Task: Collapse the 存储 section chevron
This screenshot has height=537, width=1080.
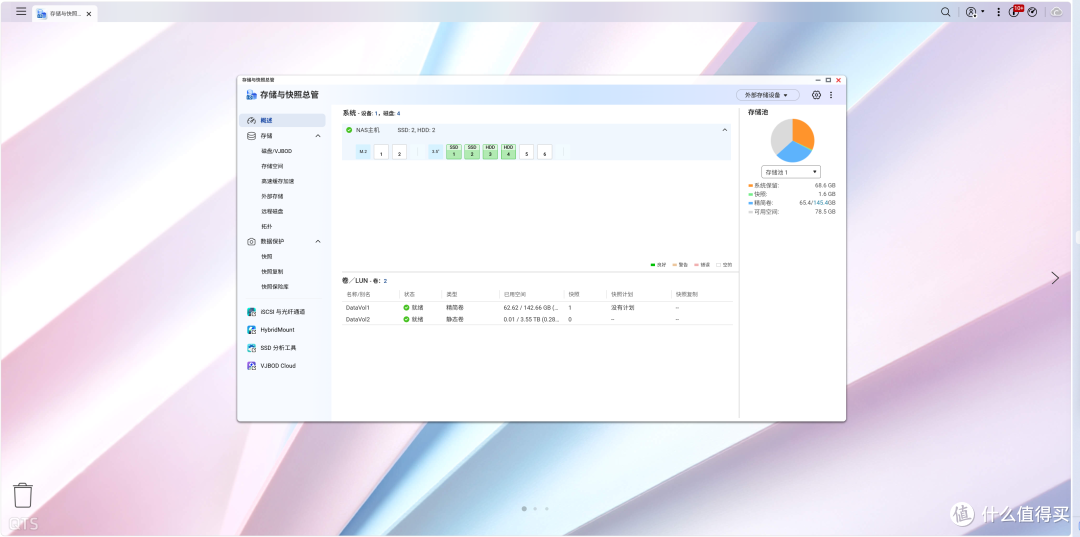Action: pos(318,136)
